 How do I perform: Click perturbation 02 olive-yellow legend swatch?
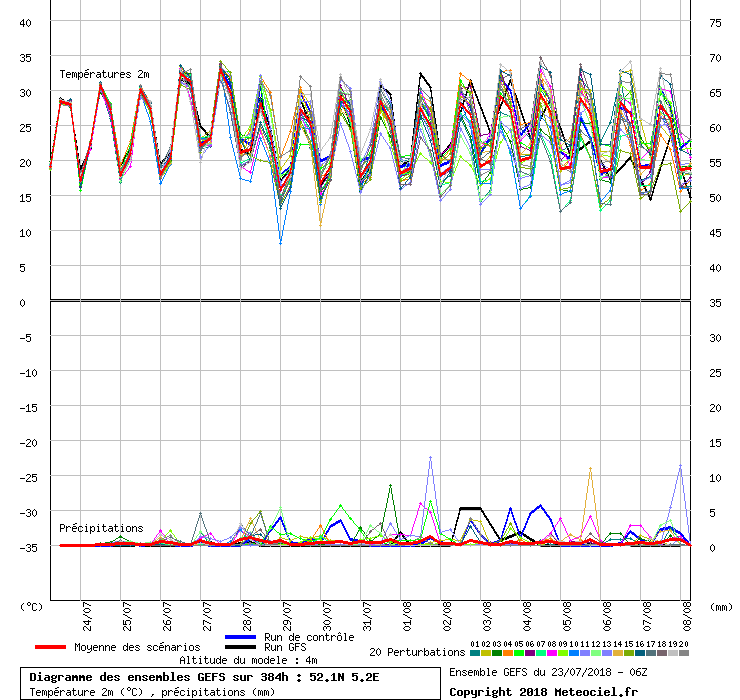point(486,653)
